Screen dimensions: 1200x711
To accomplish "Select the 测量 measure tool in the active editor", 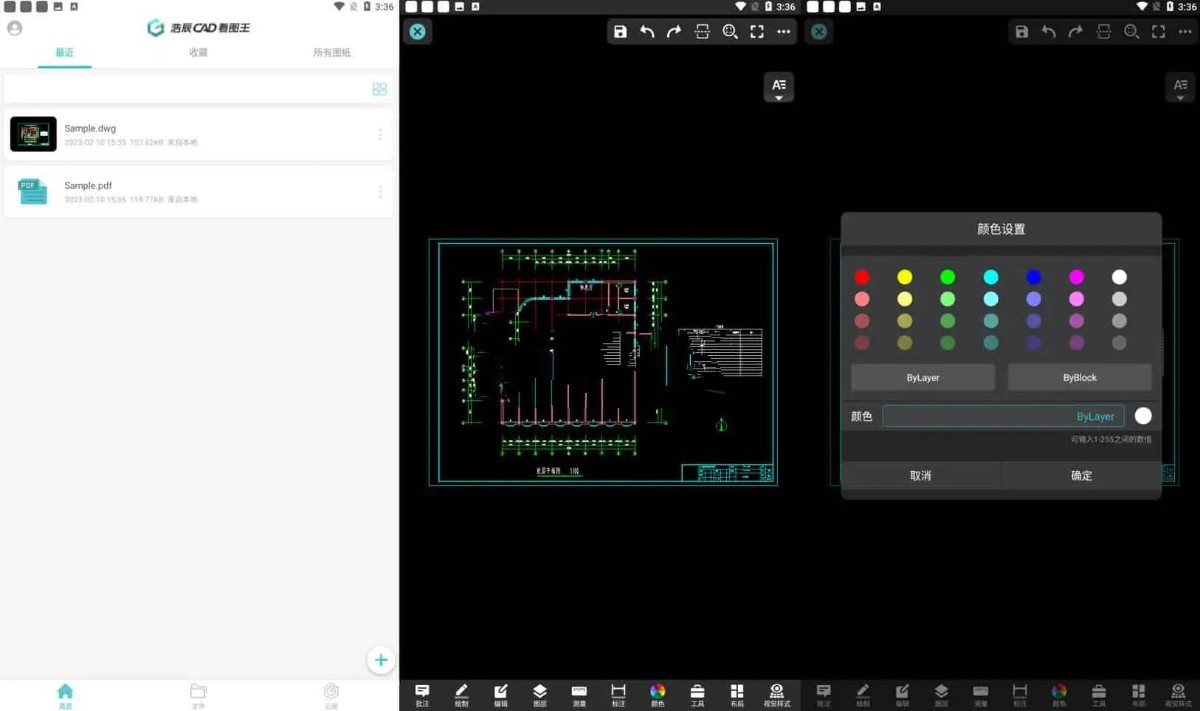I will [579, 694].
